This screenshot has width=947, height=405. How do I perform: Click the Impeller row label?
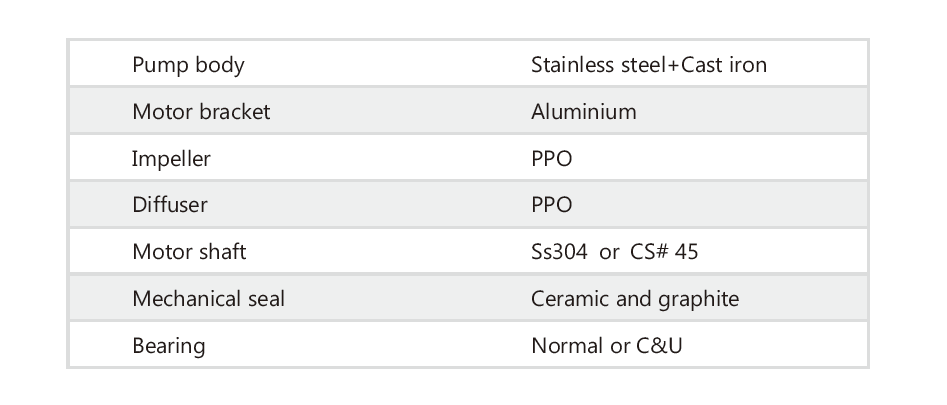click(x=171, y=158)
